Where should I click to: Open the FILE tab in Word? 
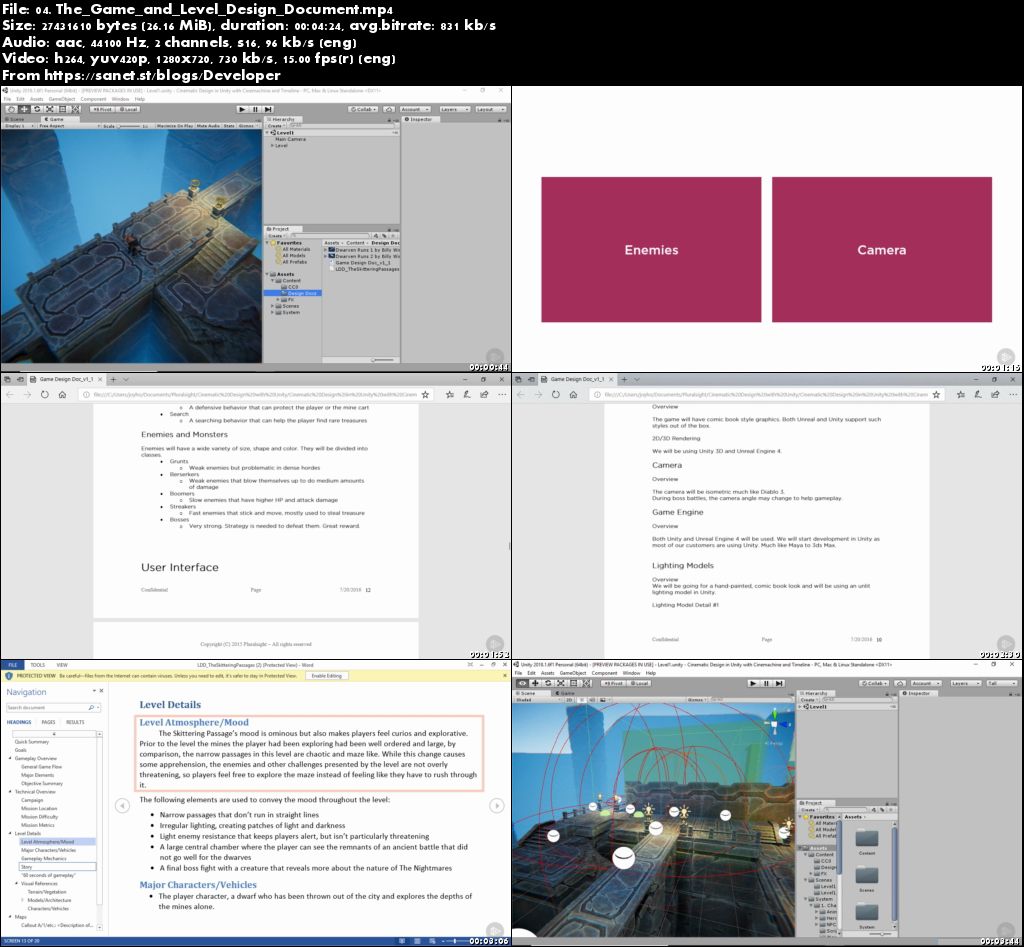click(x=12, y=665)
